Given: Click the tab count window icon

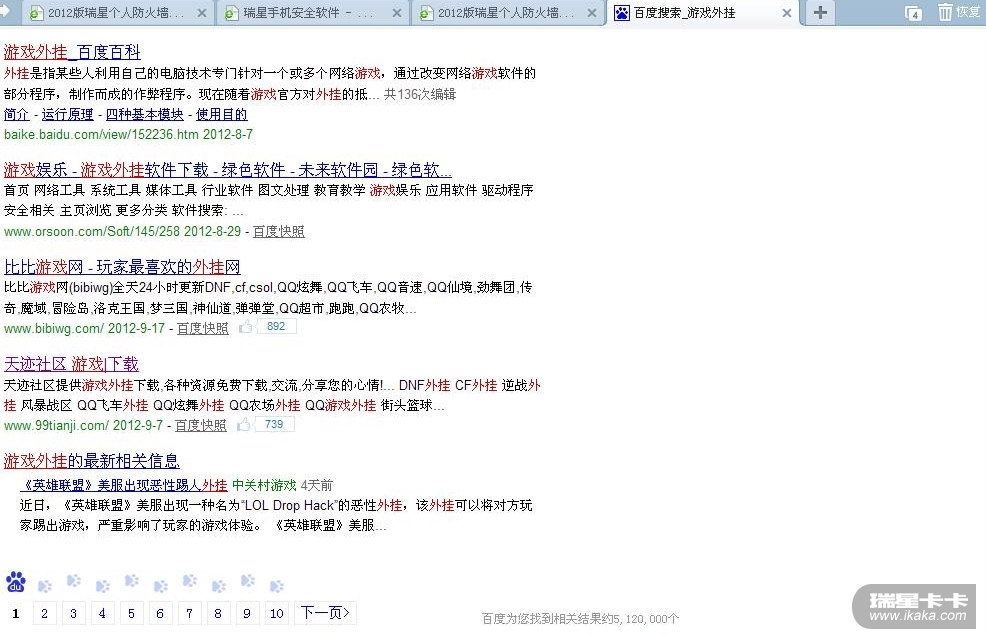Looking at the screenshot, I should tap(913, 13).
